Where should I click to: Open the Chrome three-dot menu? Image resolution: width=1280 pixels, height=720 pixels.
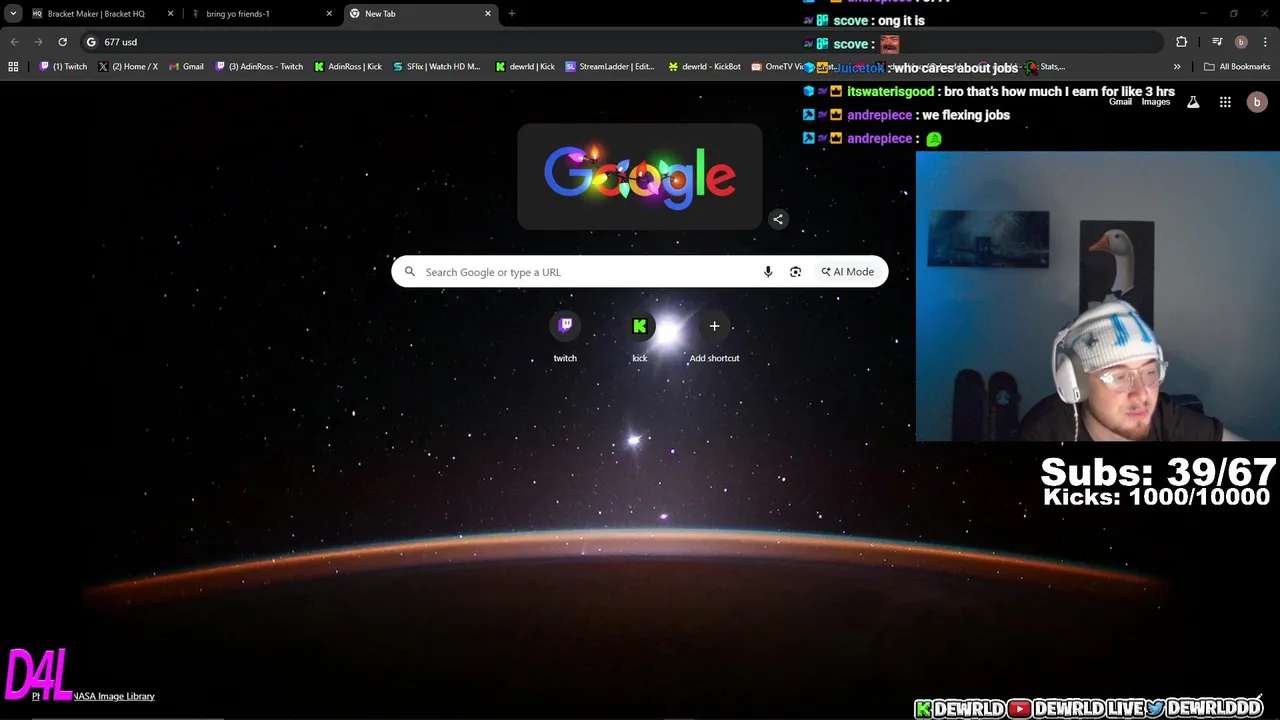tap(1265, 42)
